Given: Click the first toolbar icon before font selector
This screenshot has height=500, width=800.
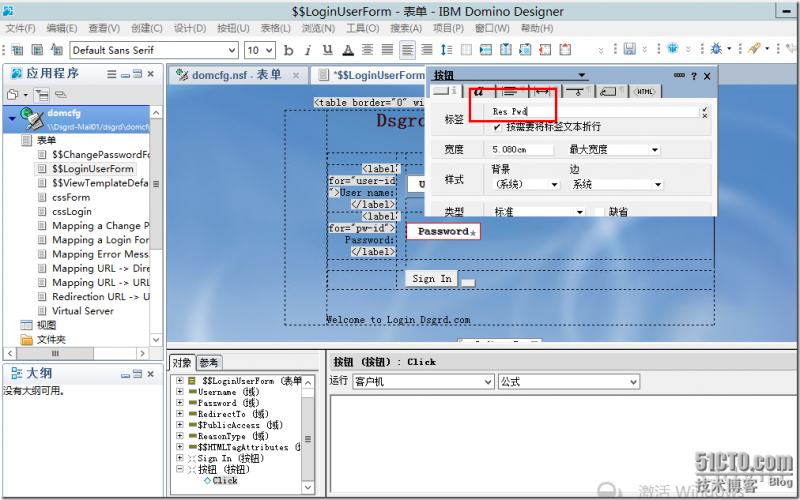Looking at the screenshot, I should pyautogui.click(x=17, y=50).
